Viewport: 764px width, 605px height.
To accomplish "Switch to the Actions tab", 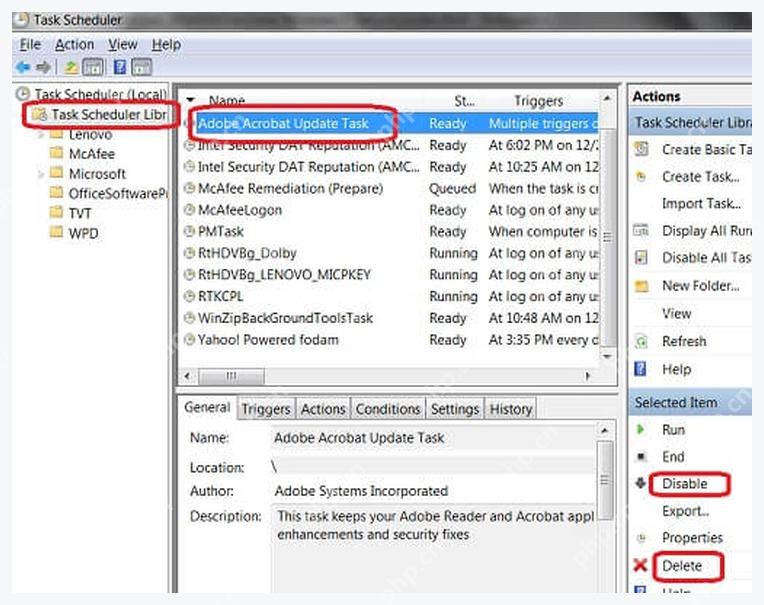I will [x=323, y=409].
